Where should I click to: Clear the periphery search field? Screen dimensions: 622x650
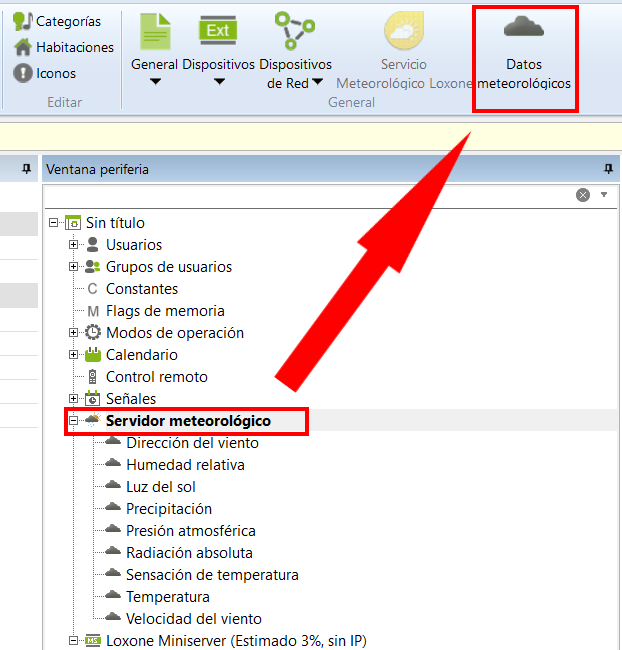[583, 195]
